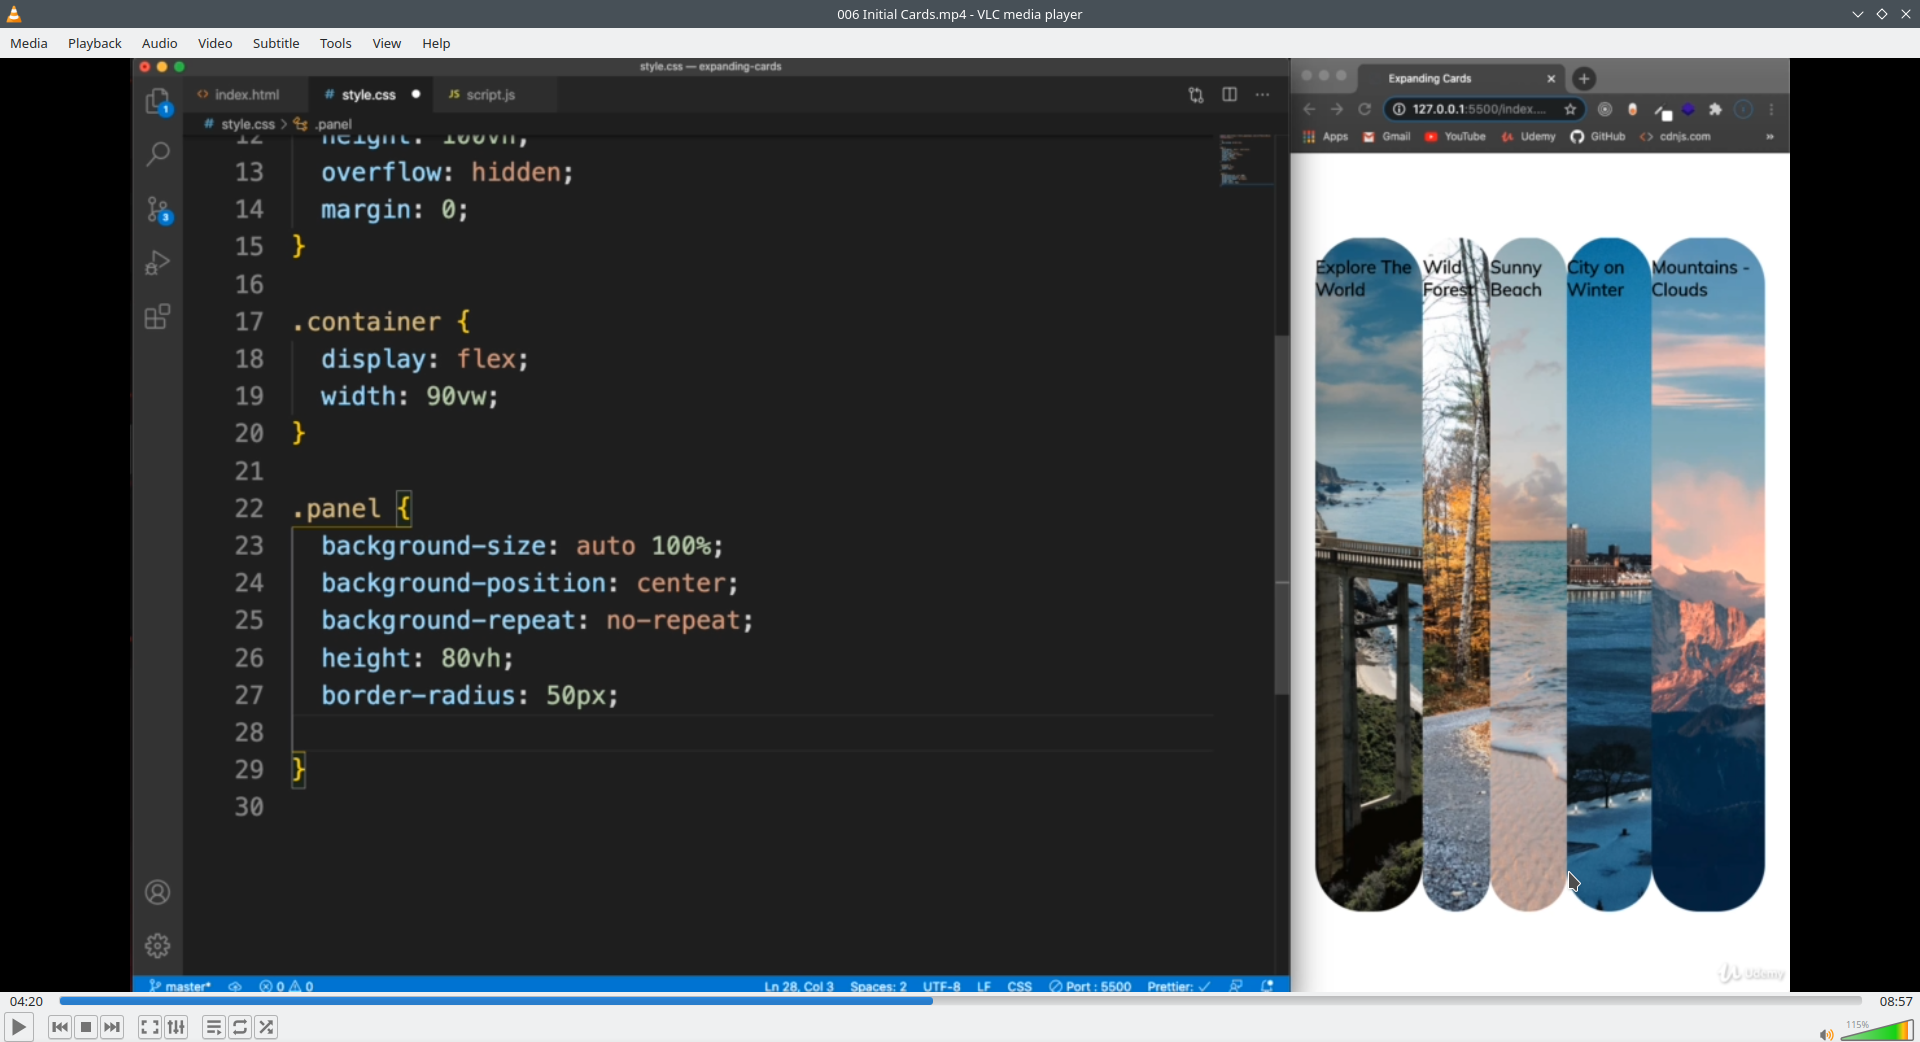Click the code minimap
The width and height of the screenshot is (1920, 1042).
tap(1246, 160)
